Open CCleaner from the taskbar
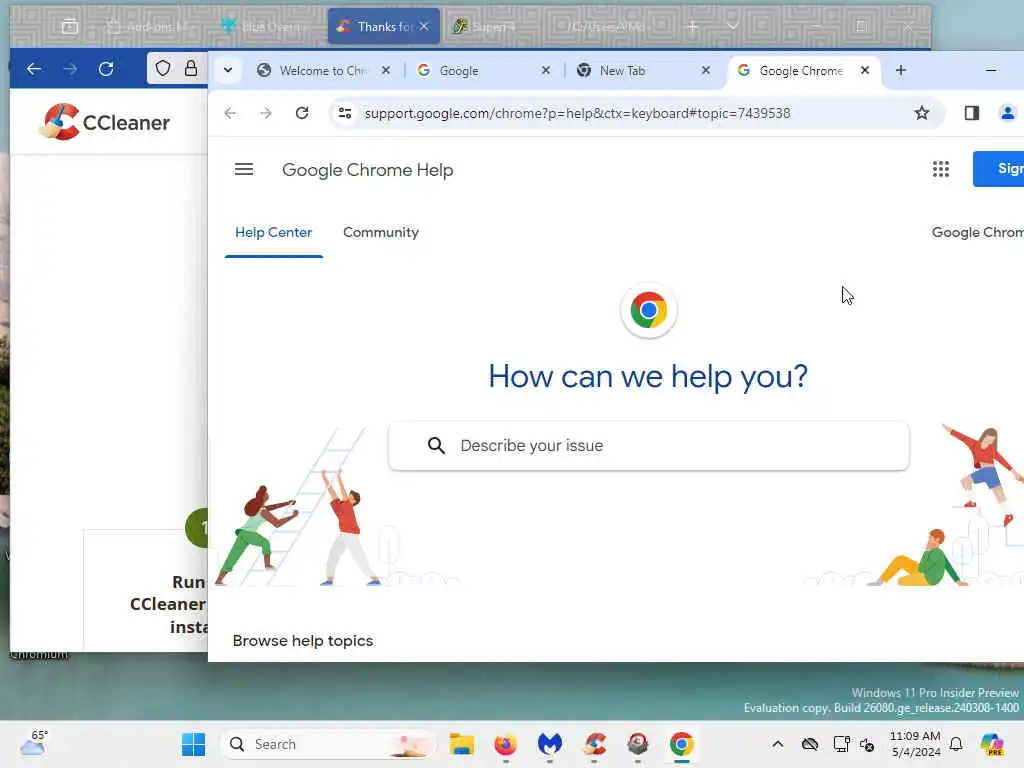This screenshot has width=1024, height=768. pyautogui.click(x=594, y=744)
